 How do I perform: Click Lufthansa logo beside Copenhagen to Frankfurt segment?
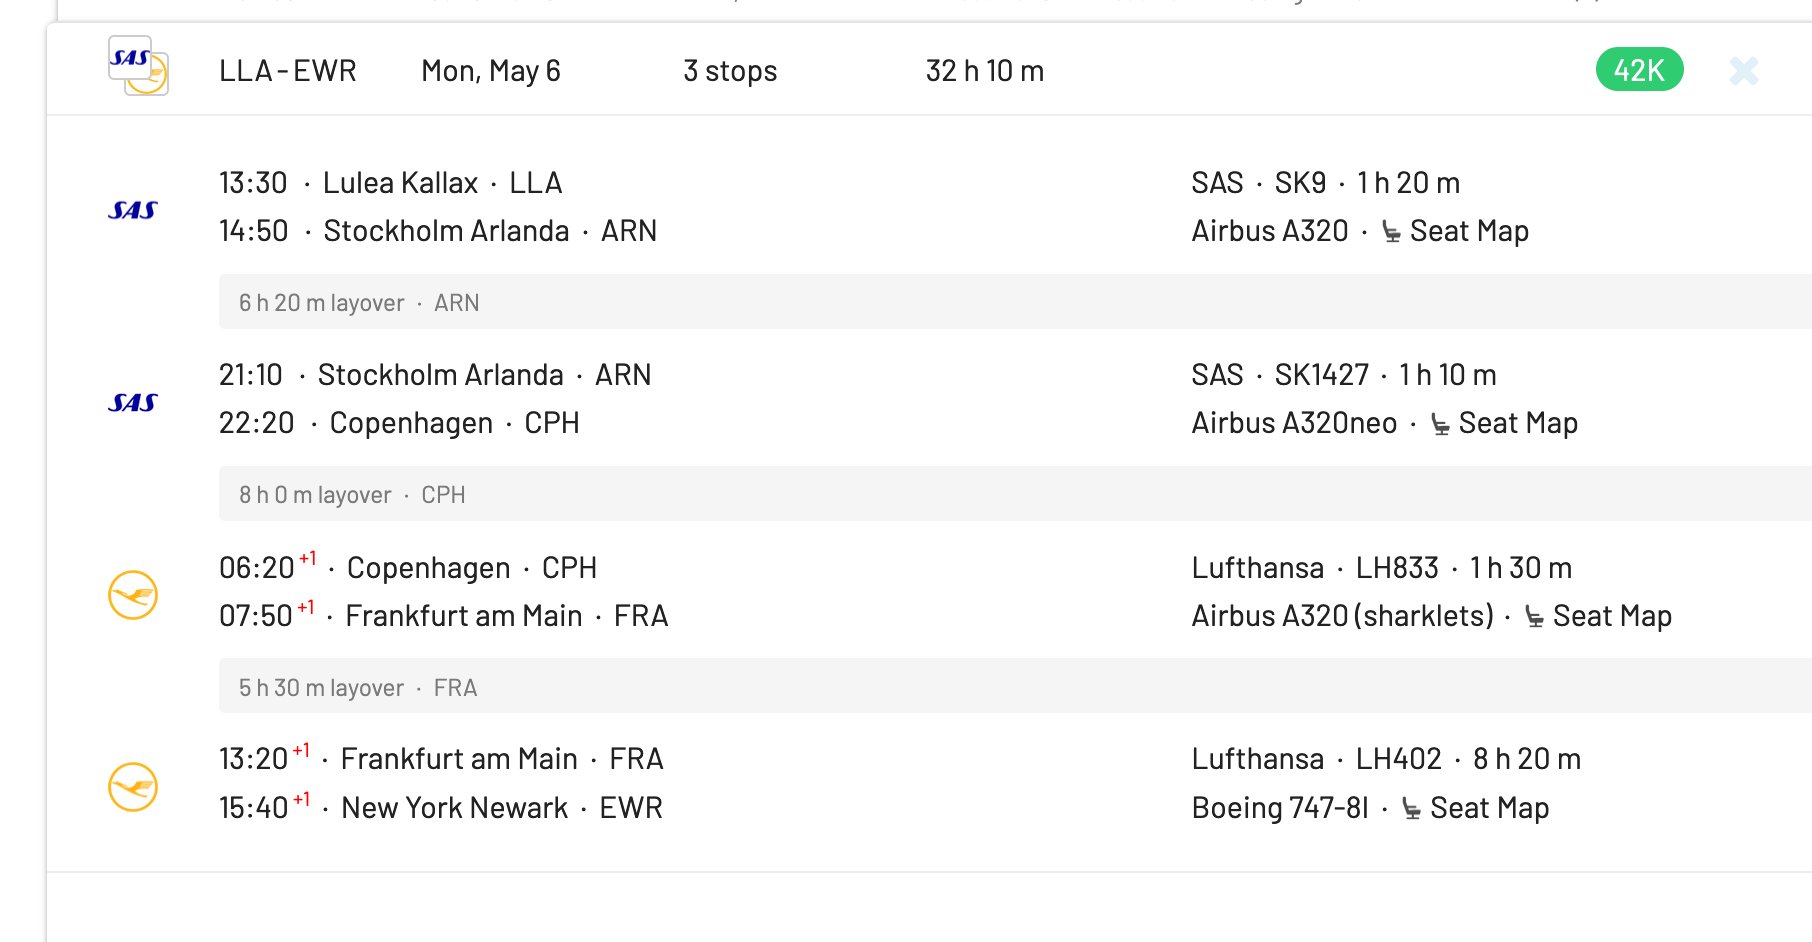click(133, 595)
